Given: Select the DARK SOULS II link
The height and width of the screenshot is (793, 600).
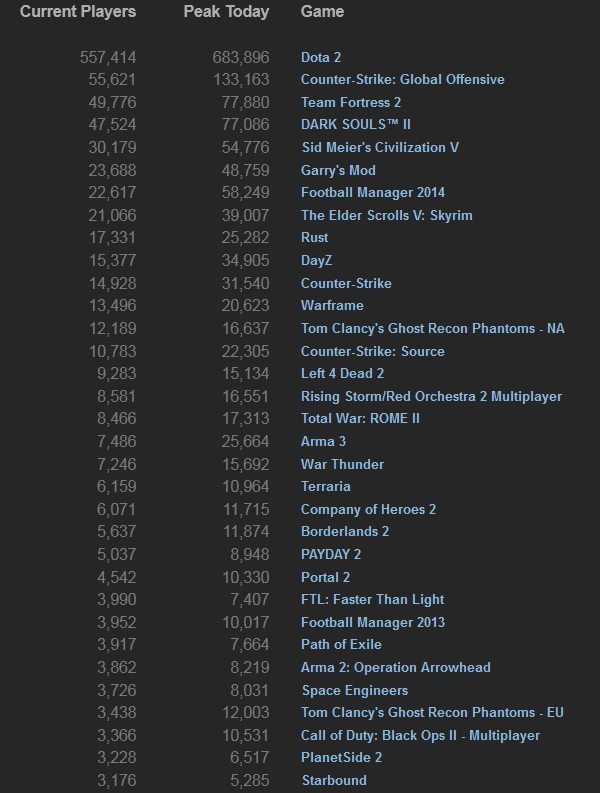Looking at the screenshot, I should (356, 124).
